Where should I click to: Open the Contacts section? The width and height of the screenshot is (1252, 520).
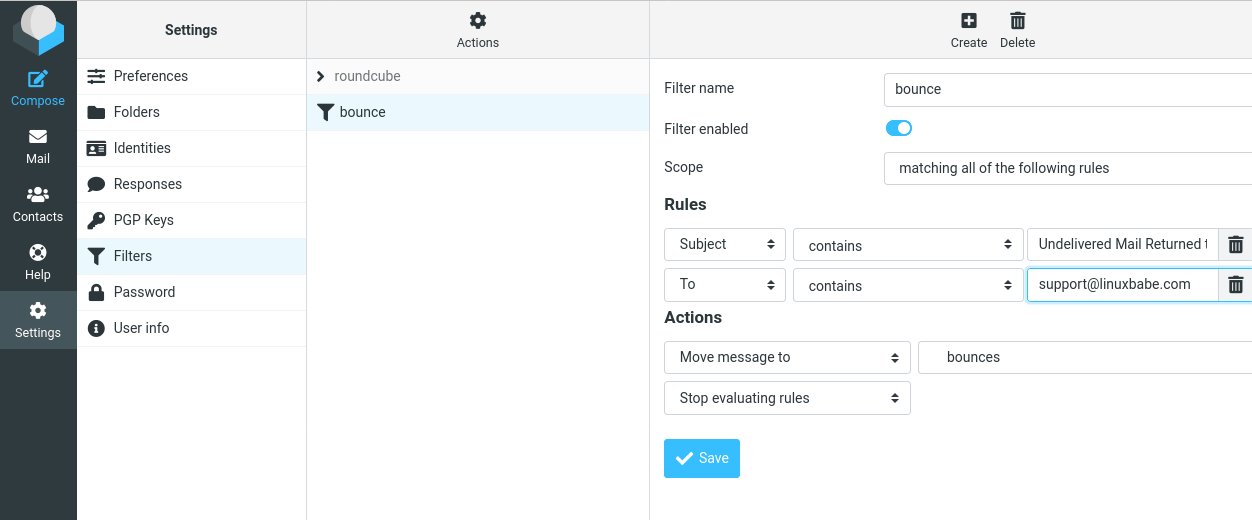coord(38,204)
